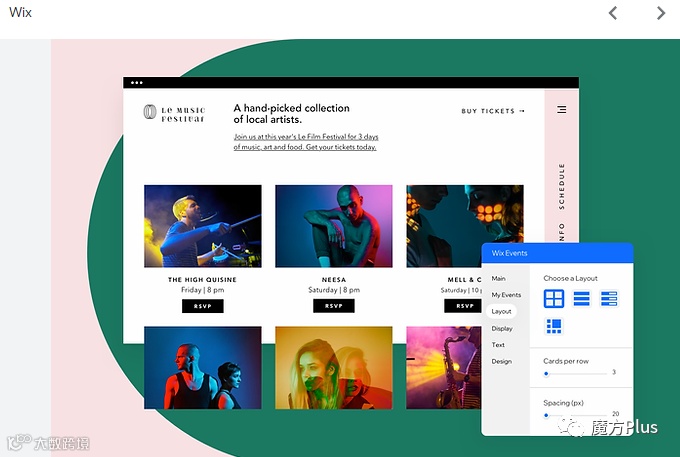Select the plain list layout icon
Viewport: 680px width, 457px height.
pos(582,299)
